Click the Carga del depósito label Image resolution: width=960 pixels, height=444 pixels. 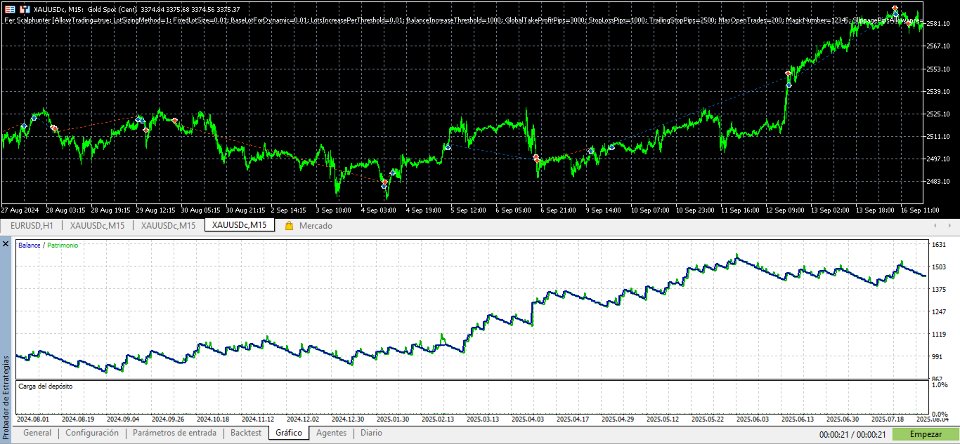click(x=45, y=387)
